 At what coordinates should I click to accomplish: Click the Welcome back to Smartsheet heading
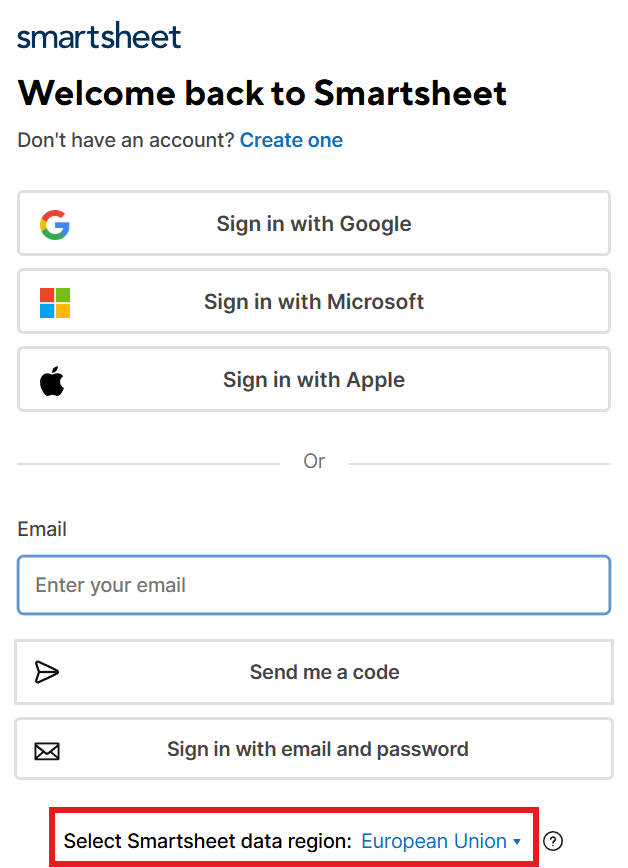(262, 93)
